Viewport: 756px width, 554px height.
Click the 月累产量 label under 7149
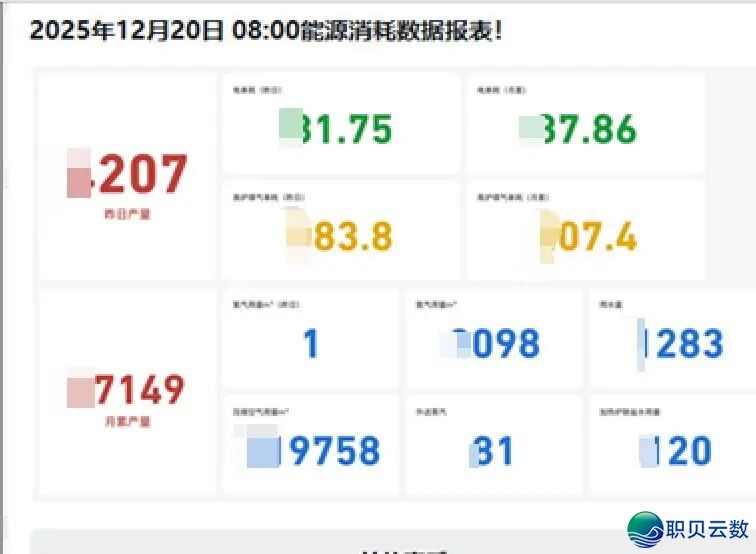127,422
